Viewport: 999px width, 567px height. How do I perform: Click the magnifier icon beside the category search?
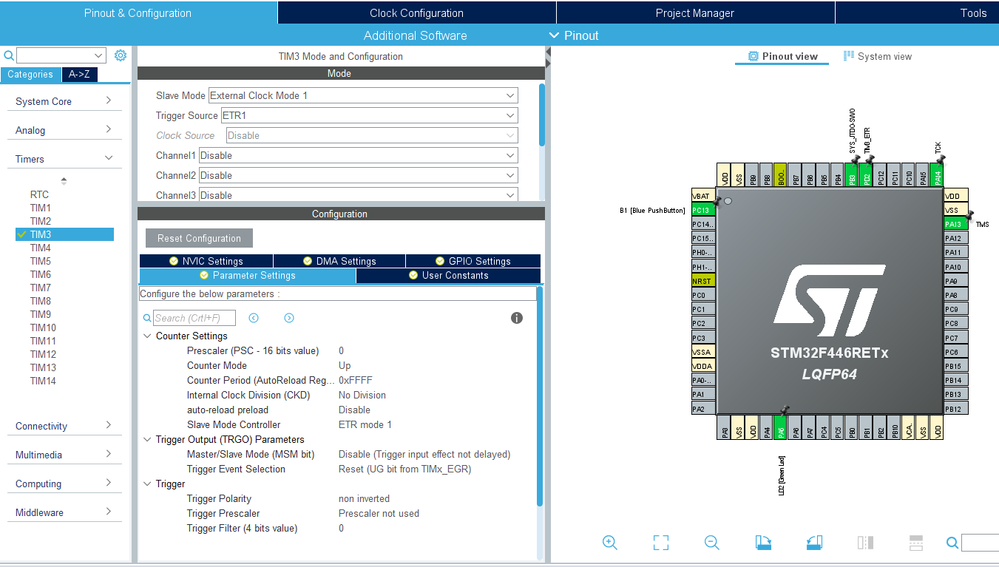[8, 56]
